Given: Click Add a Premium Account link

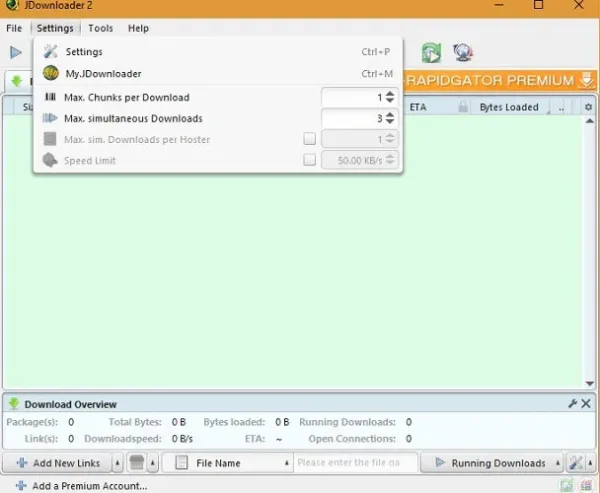Looking at the screenshot, I should coord(82,486).
